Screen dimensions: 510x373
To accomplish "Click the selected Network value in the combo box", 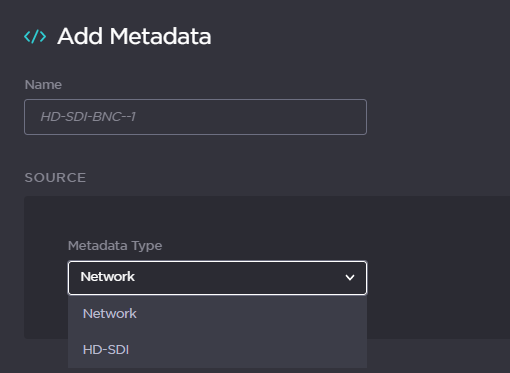I will tap(107, 277).
